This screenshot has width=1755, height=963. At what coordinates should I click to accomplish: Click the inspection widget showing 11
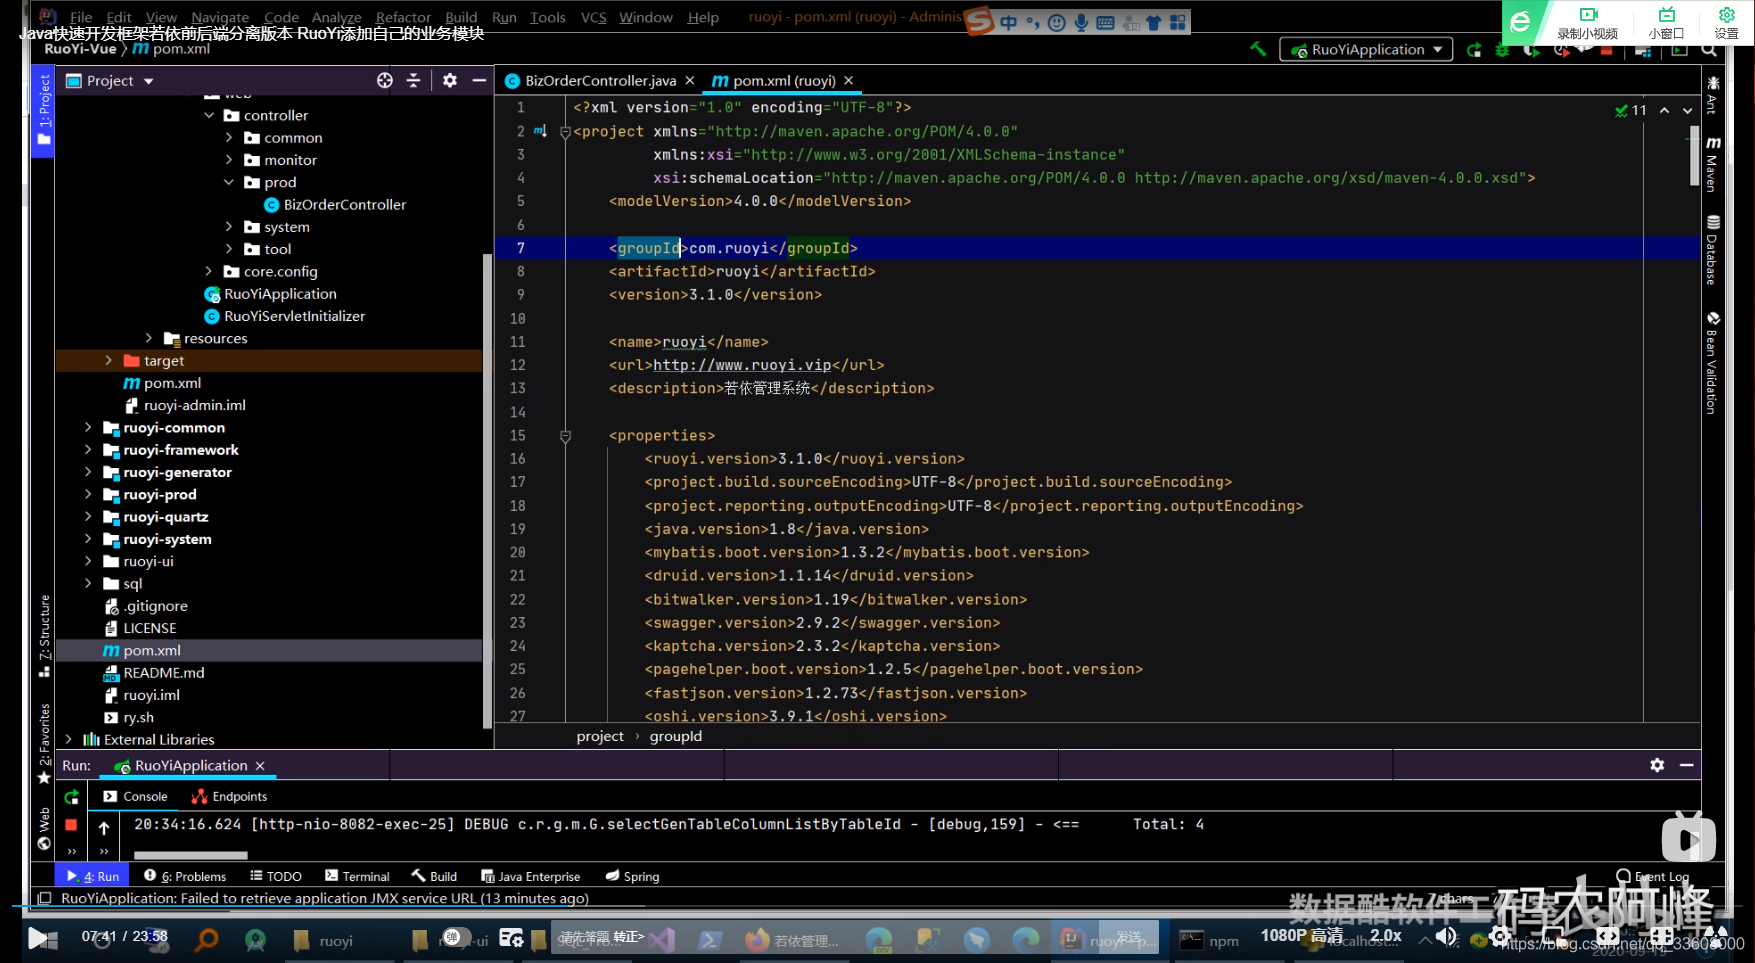pos(1630,110)
